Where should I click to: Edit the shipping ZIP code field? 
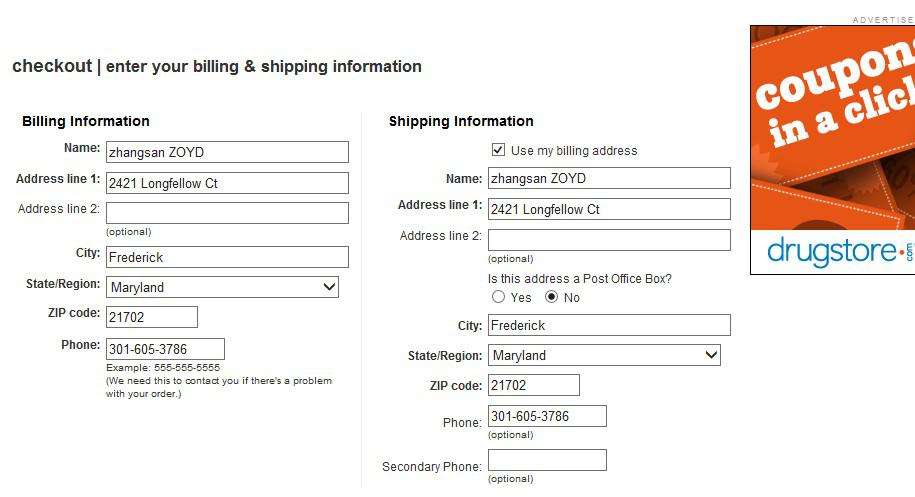(533, 385)
